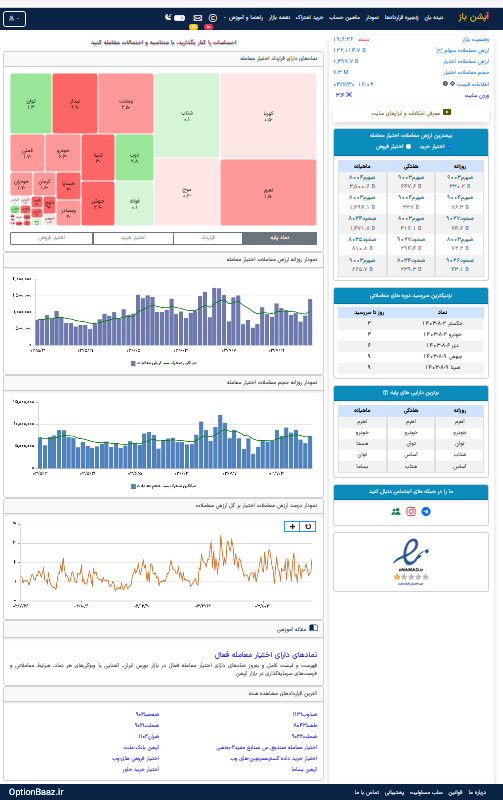Toggle bar series legend in daily value chart
This screenshot has width=503, height=800.
pyautogui.click(x=146, y=363)
